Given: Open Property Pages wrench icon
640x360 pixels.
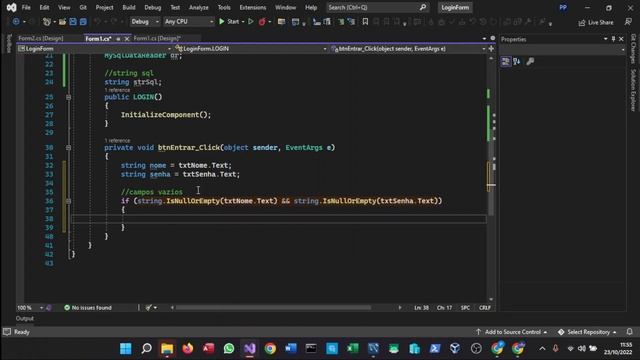Looking at the screenshot, I should (x=530, y=62).
